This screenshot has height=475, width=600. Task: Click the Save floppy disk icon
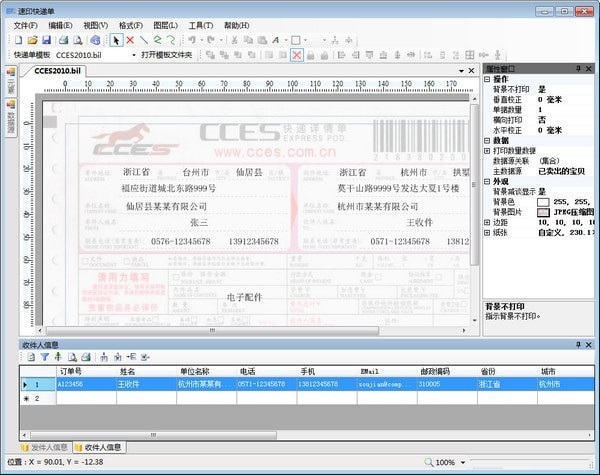pyautogui.click(x=46, y=40)
